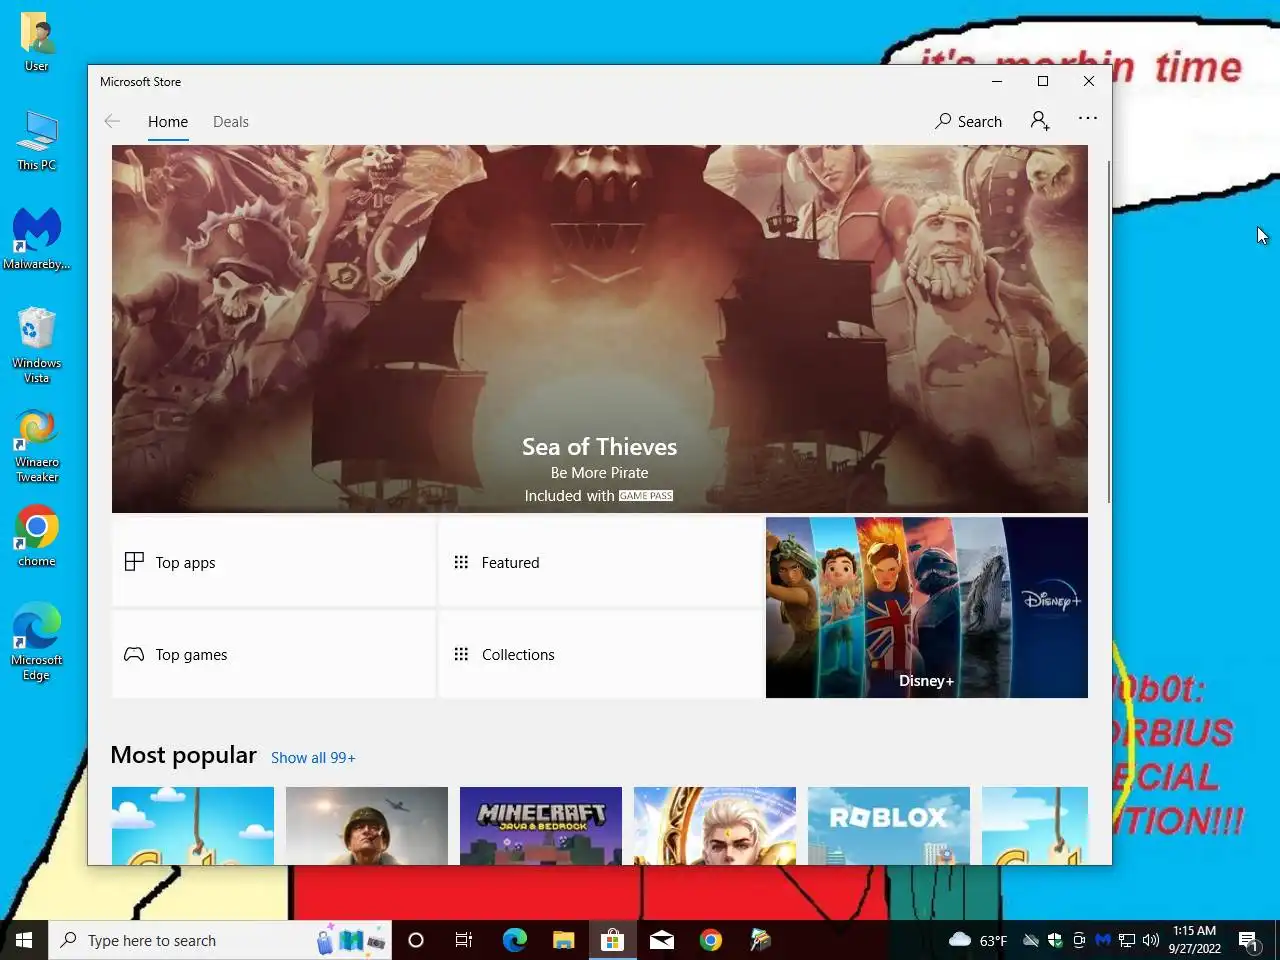The width and height of the screenshot is (1280, 960).
Task: Click the Microsoft Store vertical scrollbar
Action: (x=1108, y=330)
